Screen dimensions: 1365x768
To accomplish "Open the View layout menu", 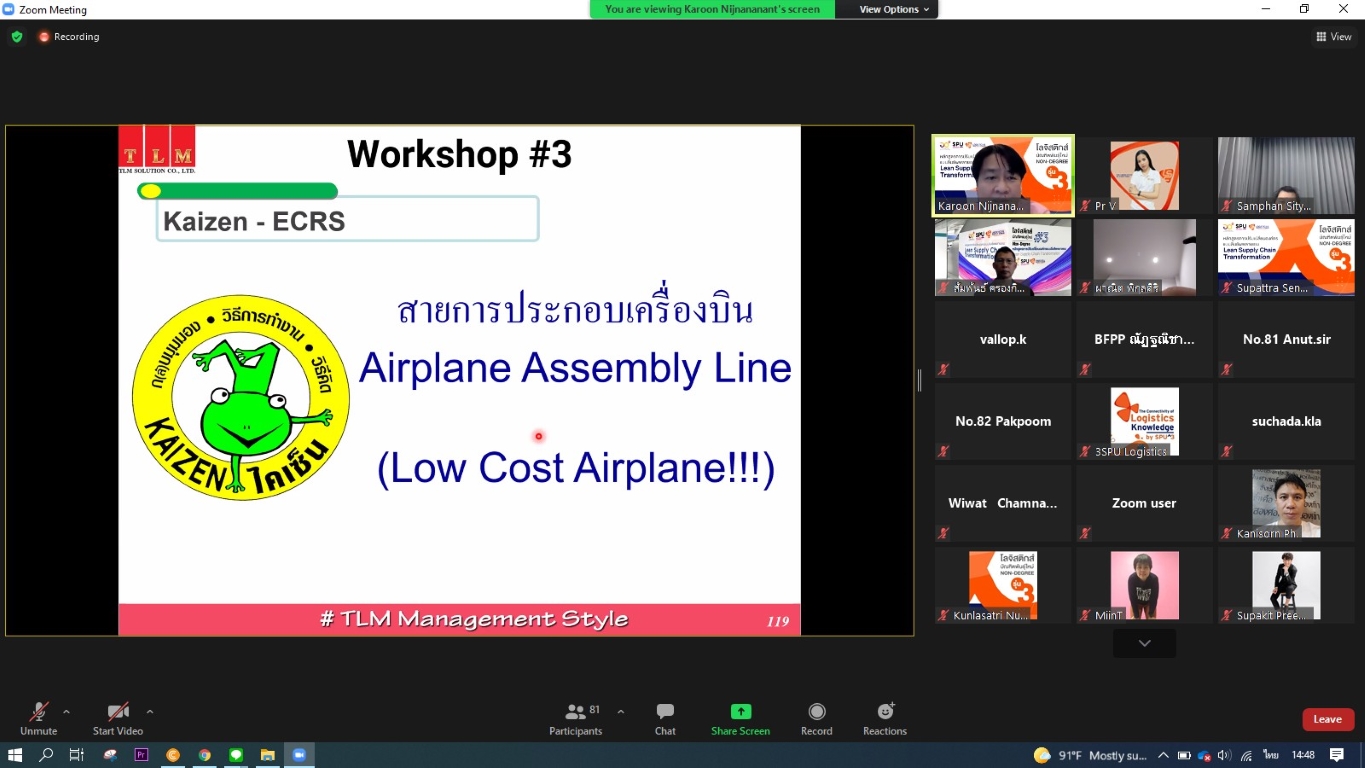I will click(1335, 37).
